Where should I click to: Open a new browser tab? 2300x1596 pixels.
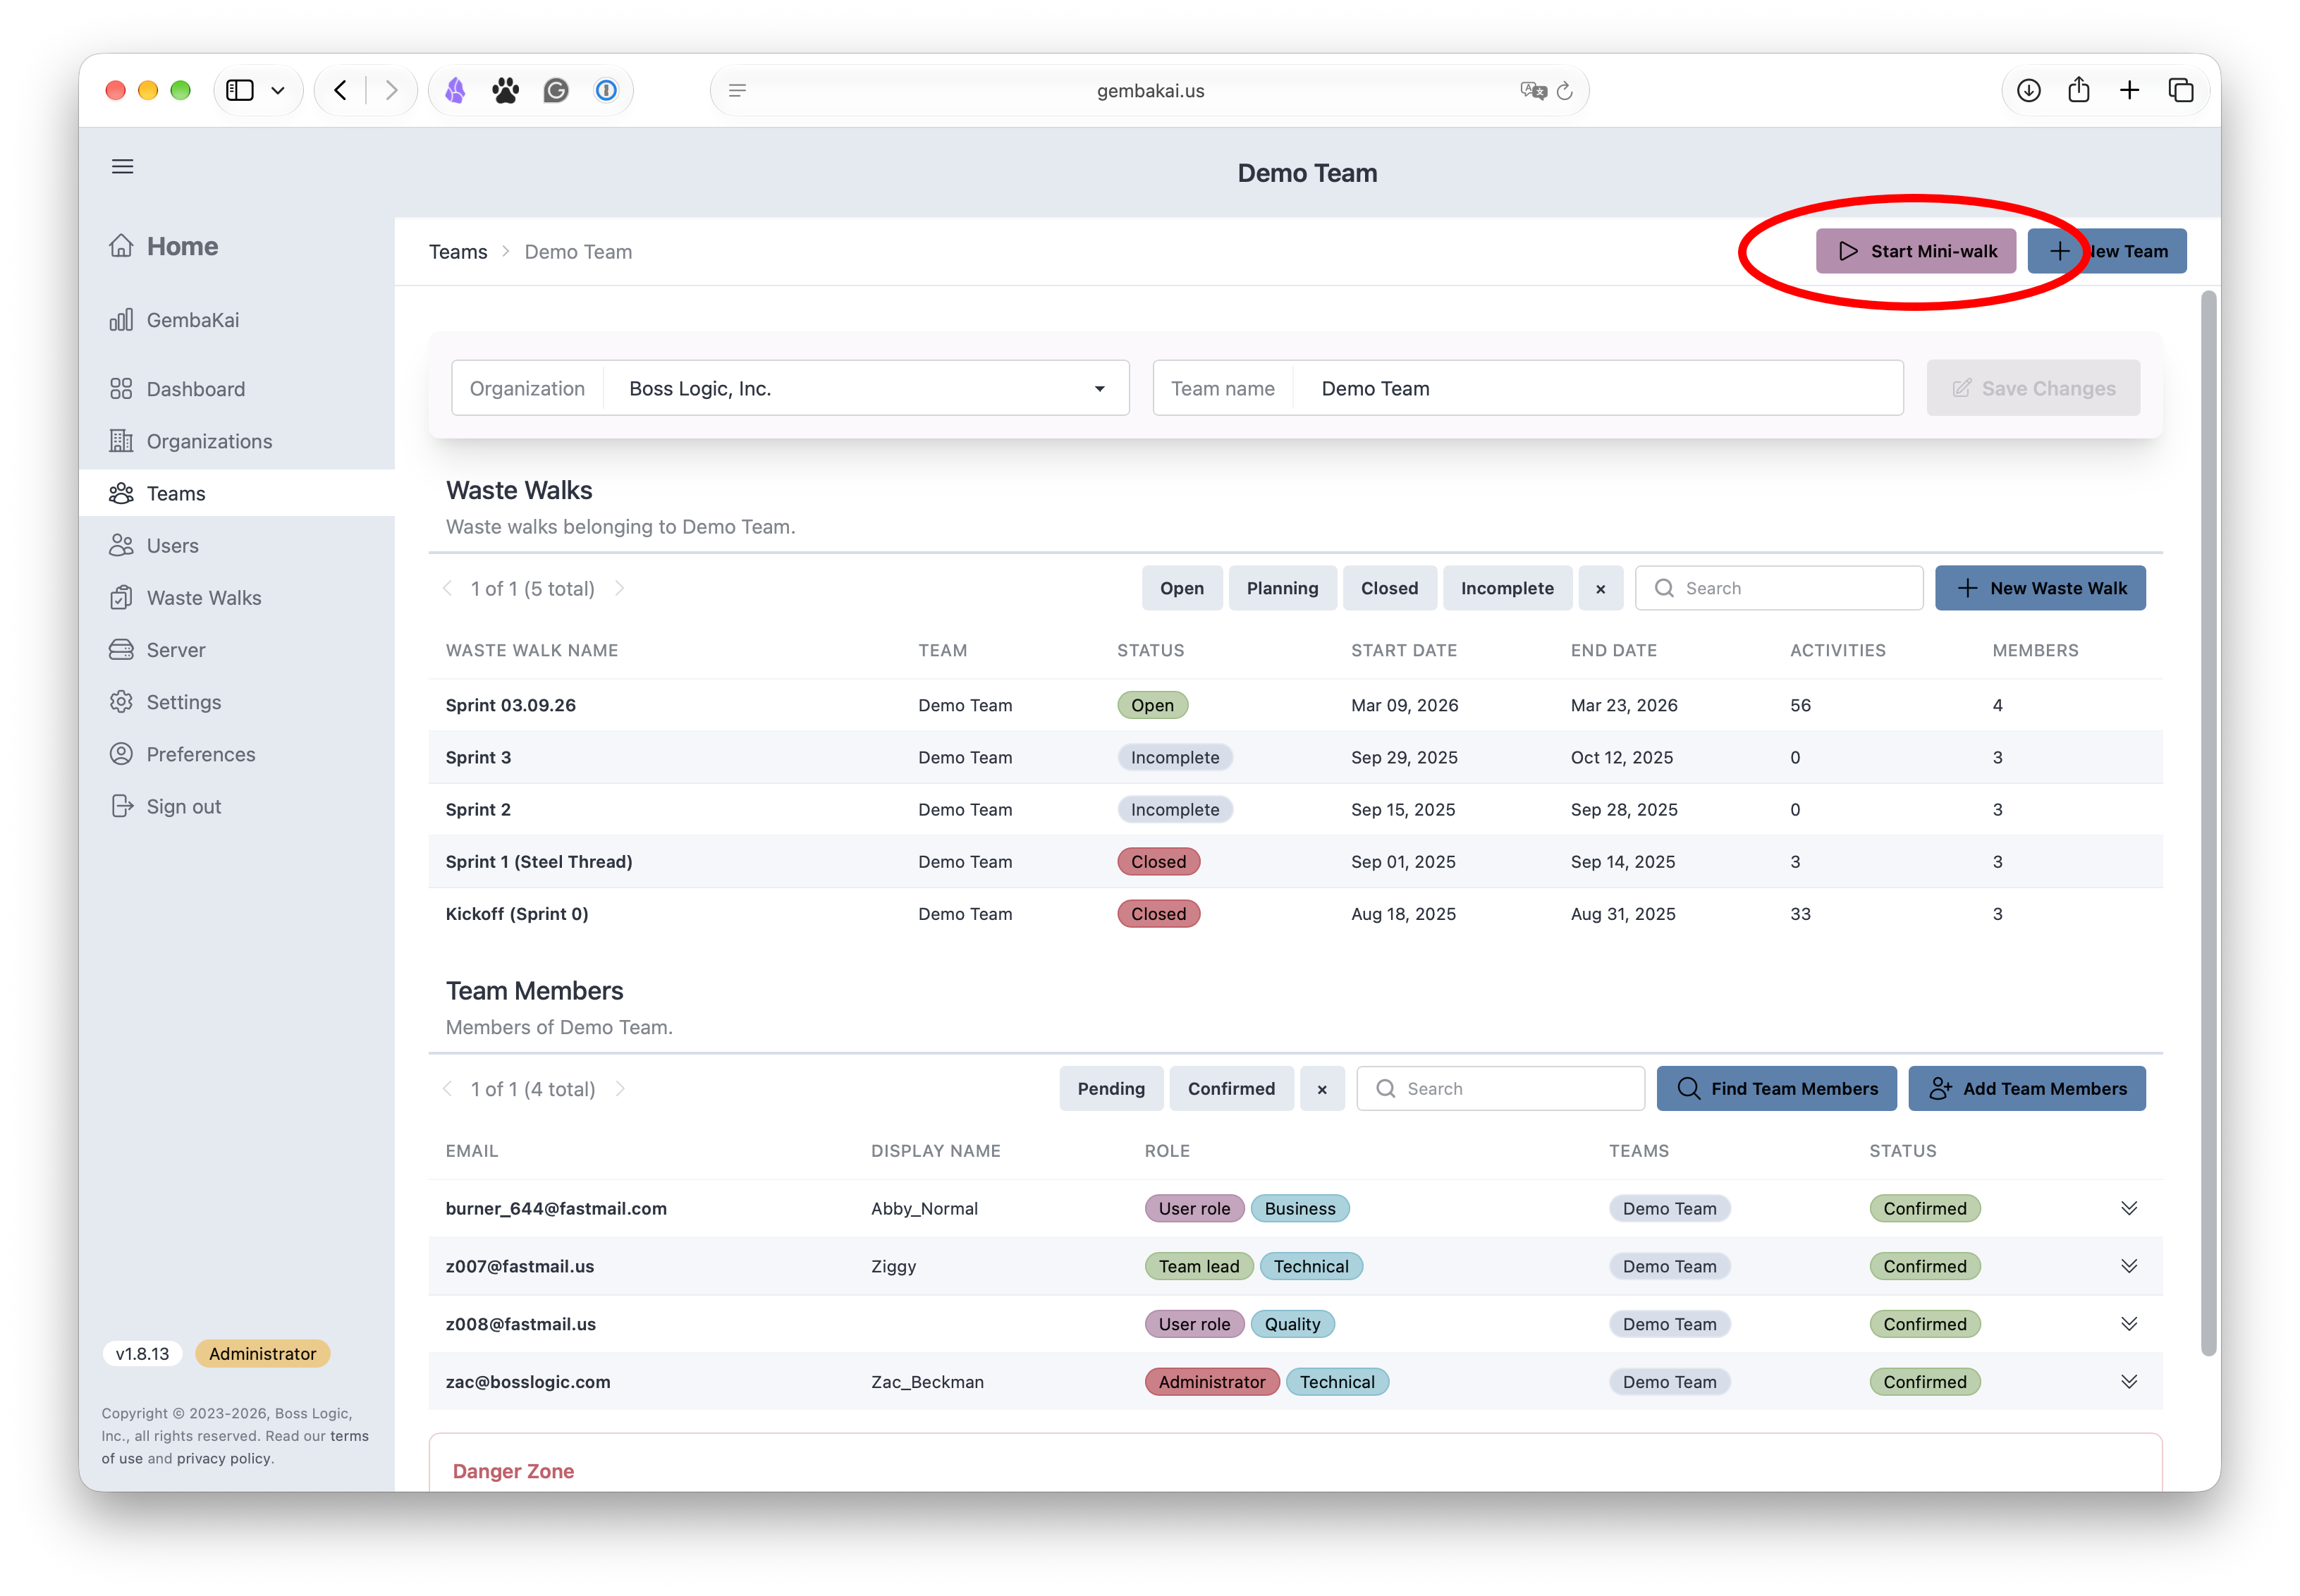point(2130,90)
